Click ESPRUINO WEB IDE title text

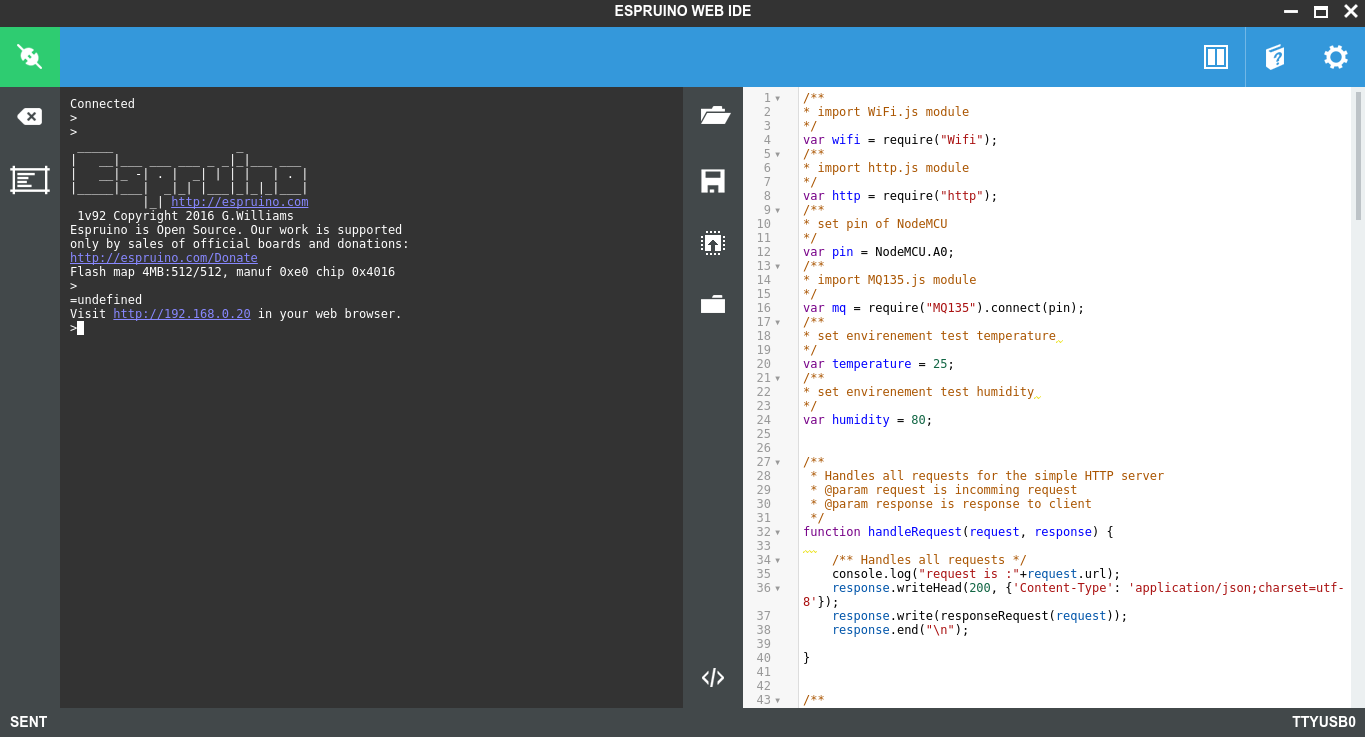click(x=682, y=12)
